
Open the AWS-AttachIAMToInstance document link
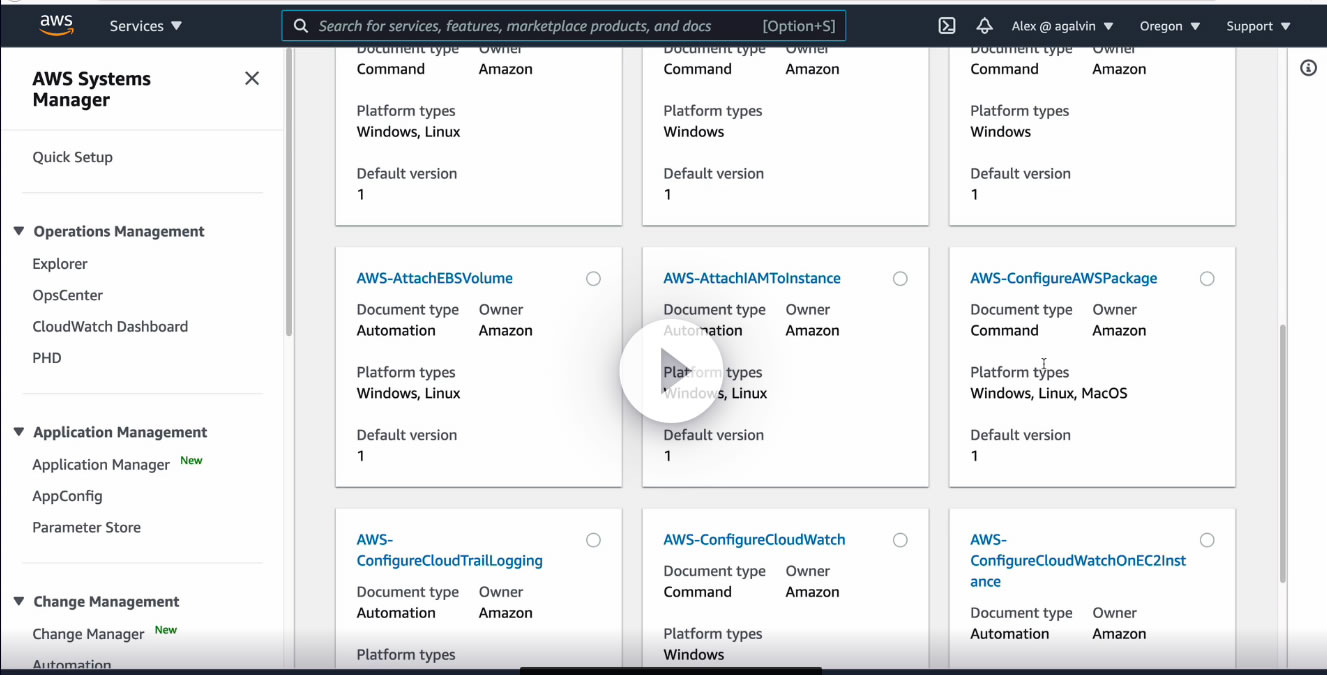pyautogui.click(x=752, y=278)
